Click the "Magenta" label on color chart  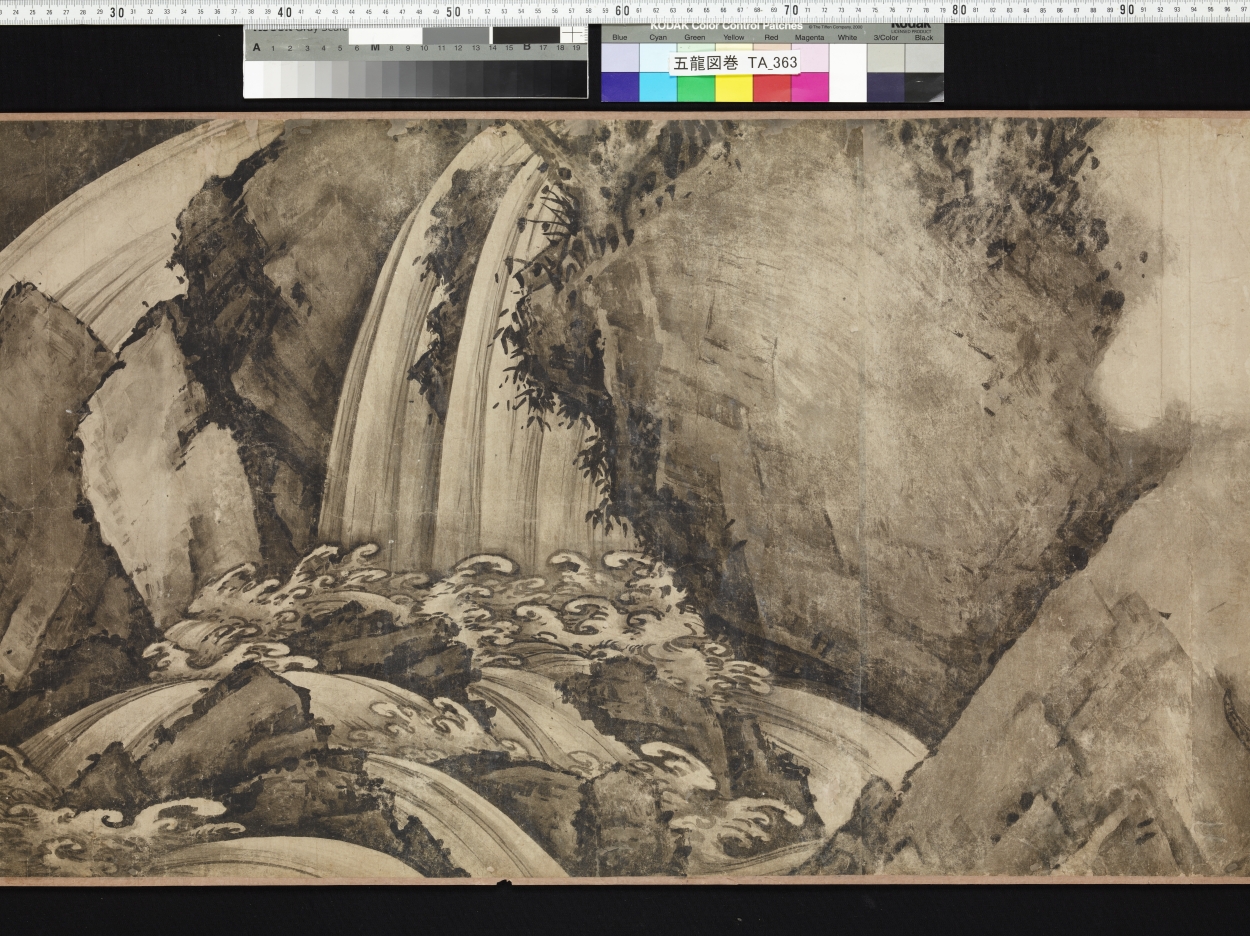click(810, 37)
